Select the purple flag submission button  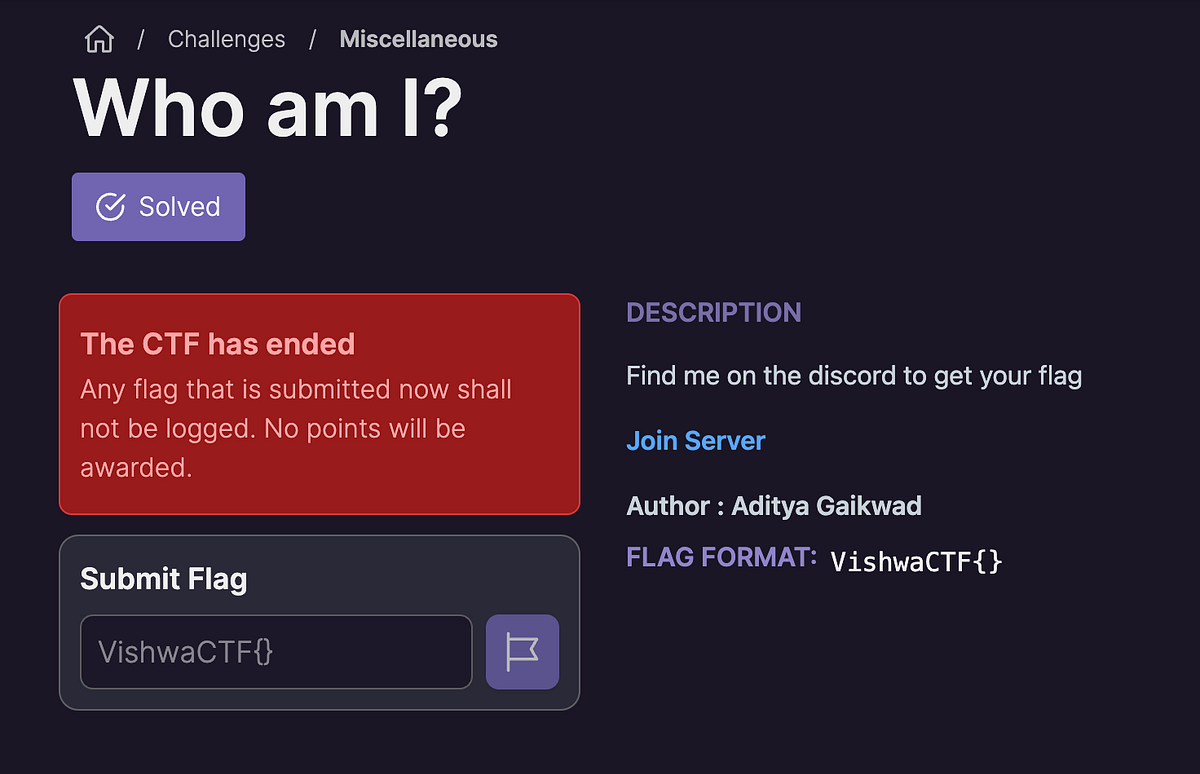click(522, 651)
